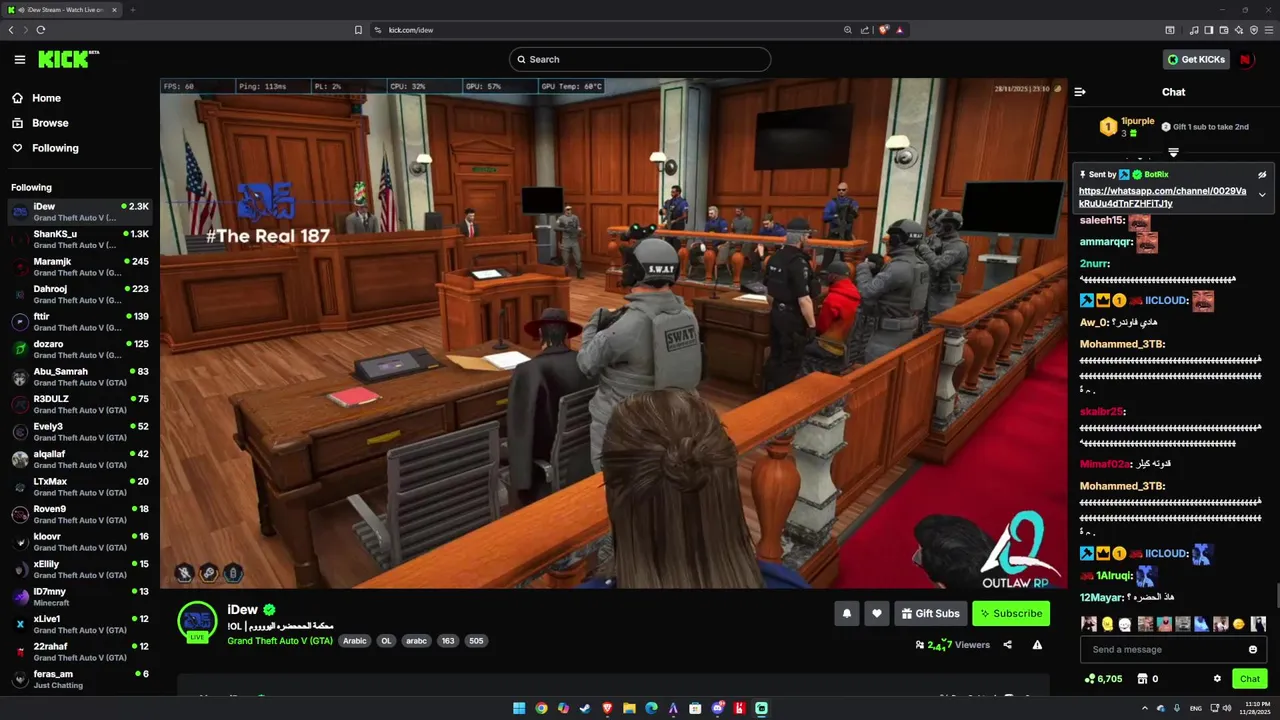The image size is (1280, 720).
Task: Open the browser zoom indicator
Action: click(x=848, y=30)
